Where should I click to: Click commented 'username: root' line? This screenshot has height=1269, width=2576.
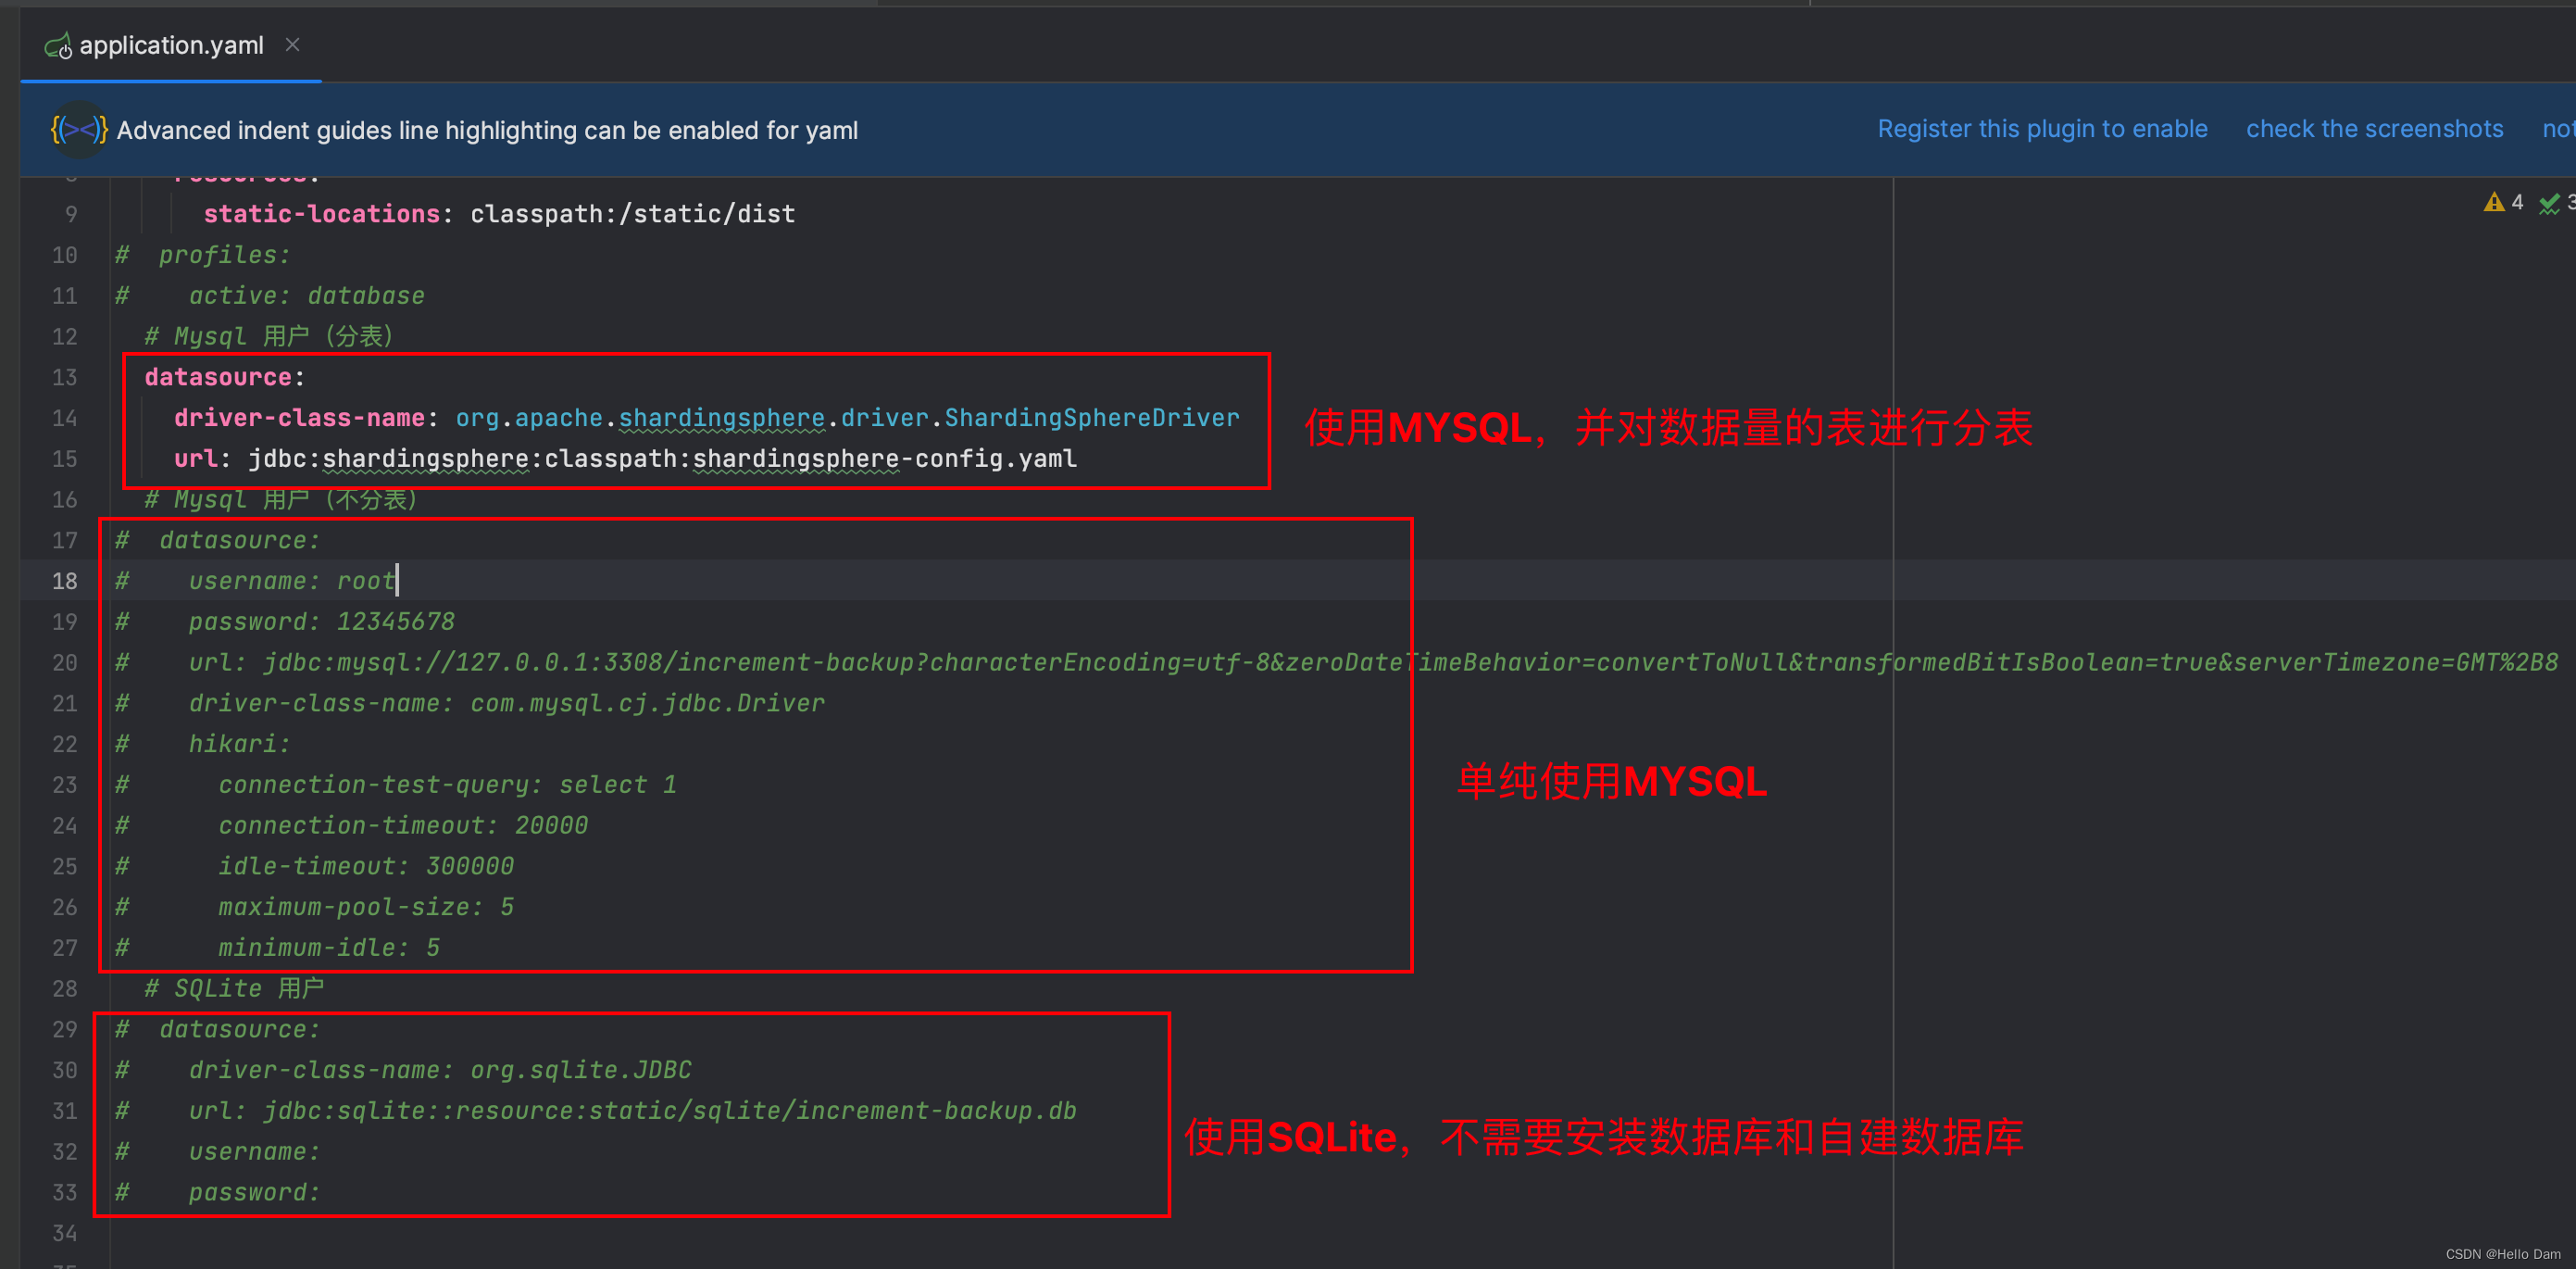[292, 581]
